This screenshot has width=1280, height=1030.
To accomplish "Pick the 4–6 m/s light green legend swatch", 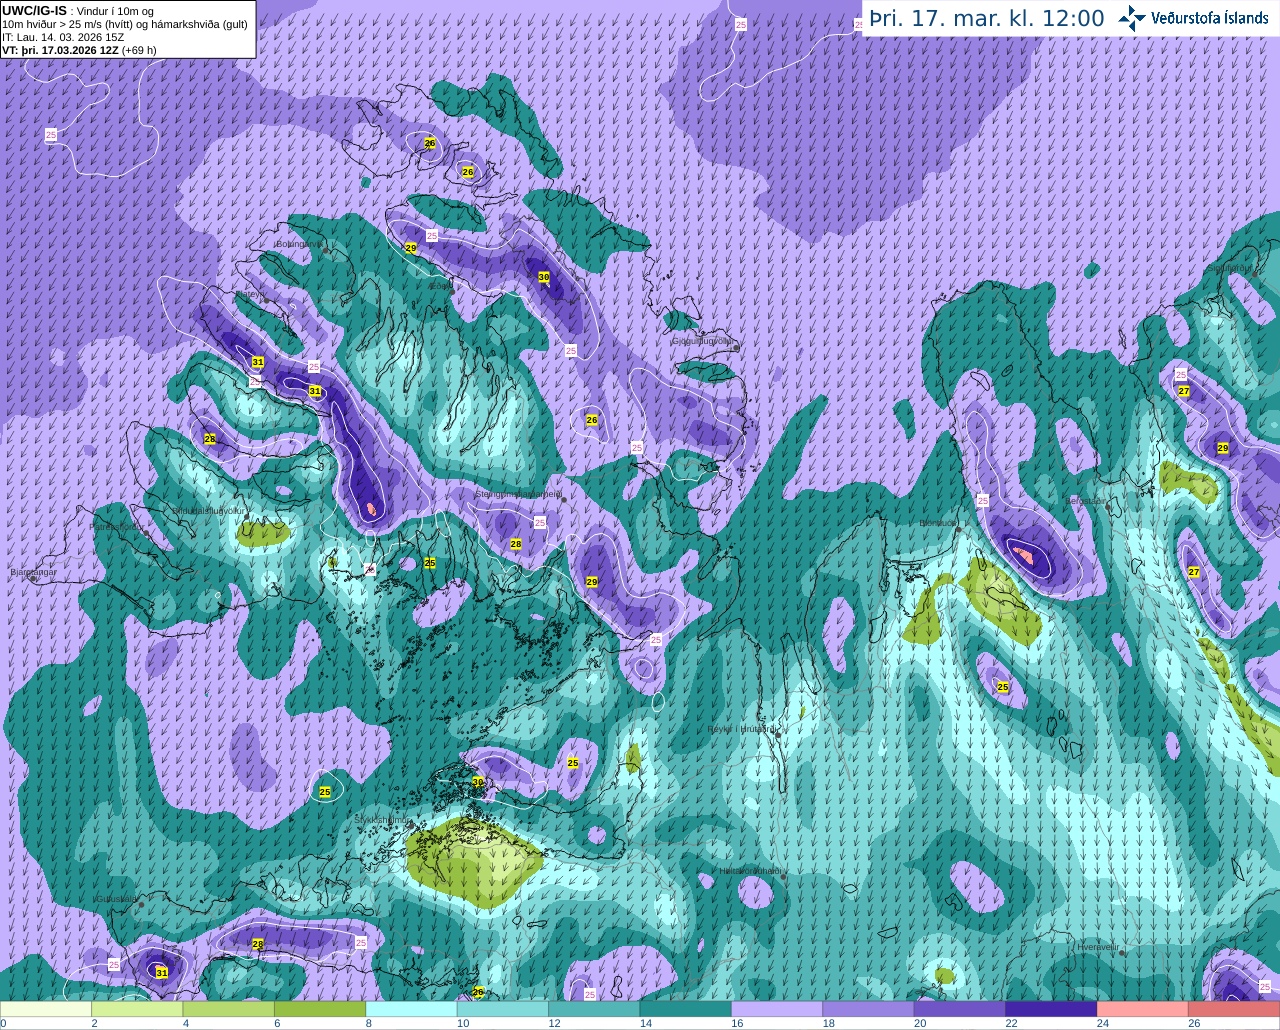I will 229,1008.
